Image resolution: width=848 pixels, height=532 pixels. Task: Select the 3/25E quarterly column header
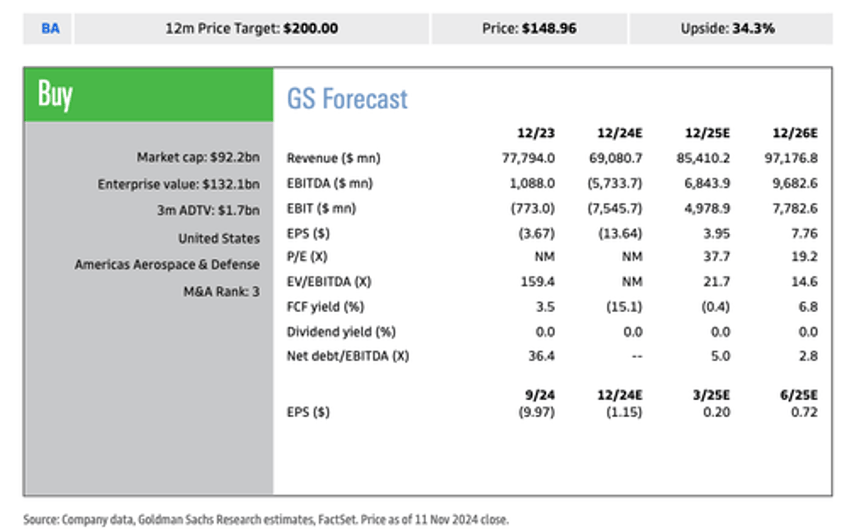click(x=711, y=395)
